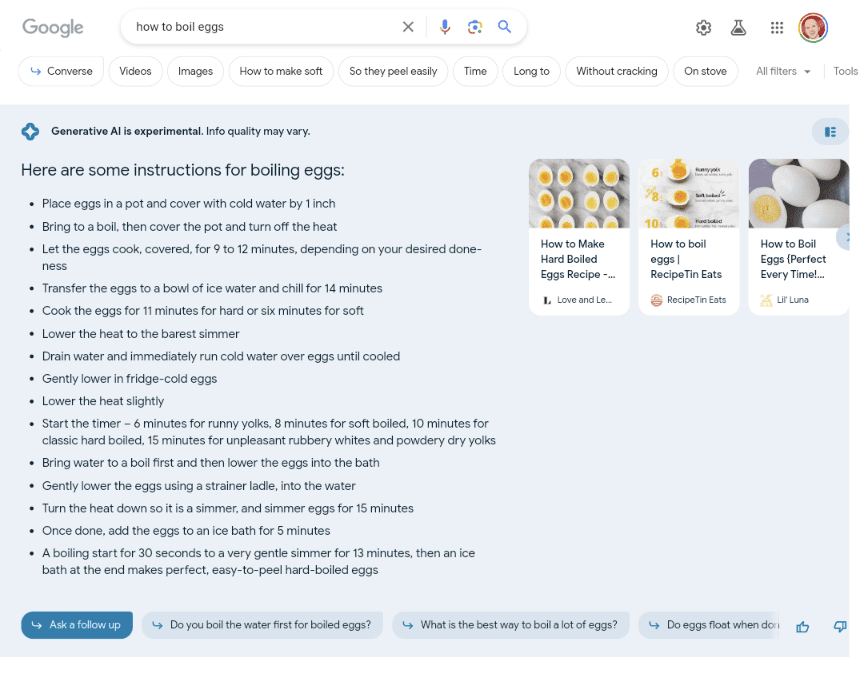864x677 pixels.
Task: Switch to Videos results
Action: (x=135, y=71)
